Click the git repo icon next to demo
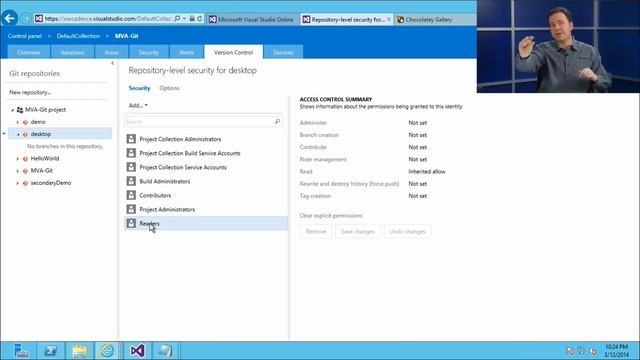This screenshot has height=360, width=640. pyautogui.click(x=25, y=122)
